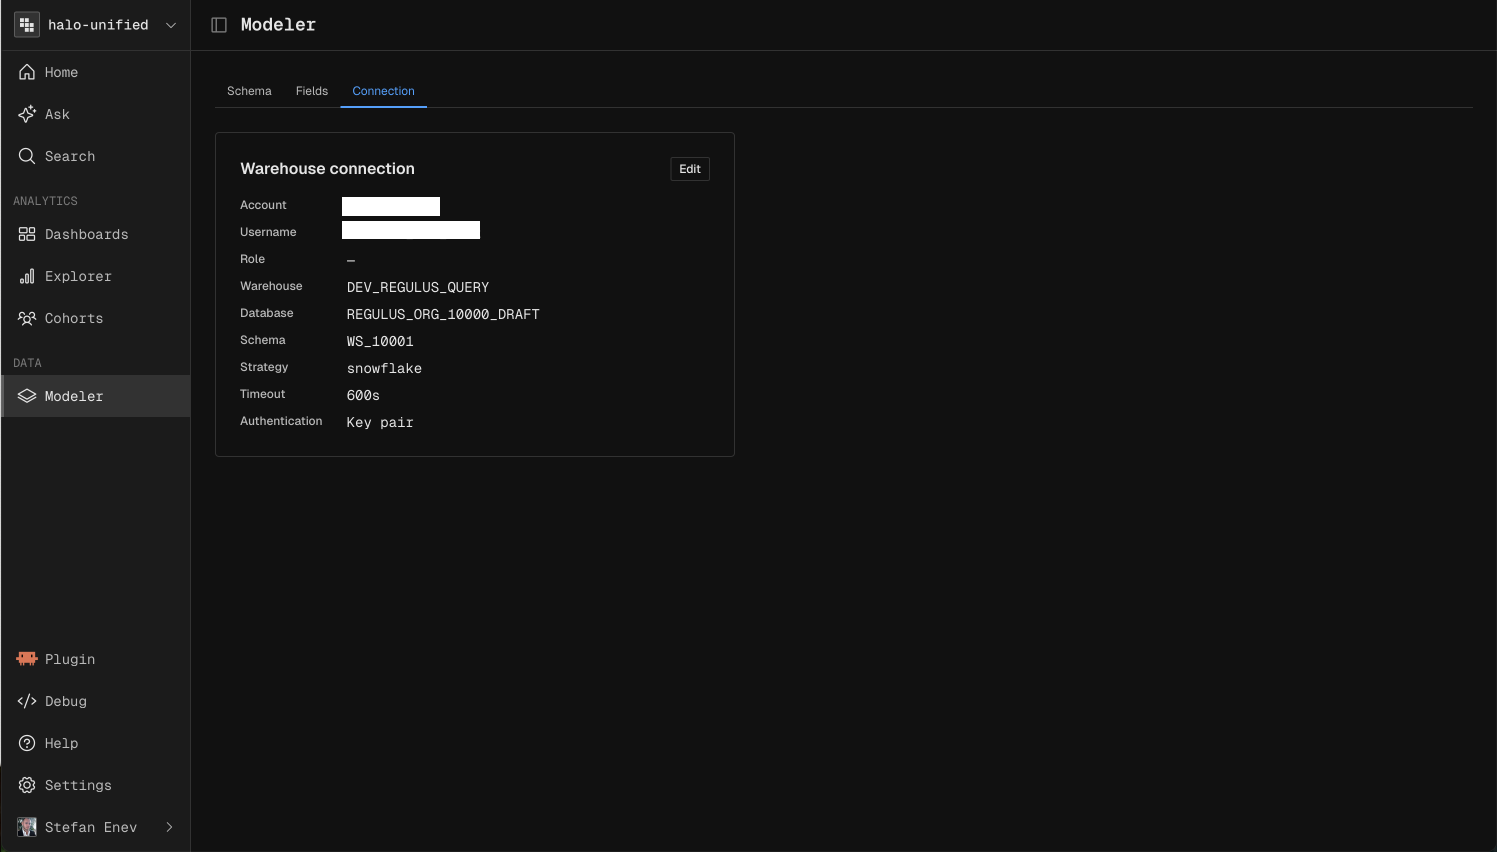1497x852 pixels.
Task: Open Explorer label in sidebar
Action: 78,276
